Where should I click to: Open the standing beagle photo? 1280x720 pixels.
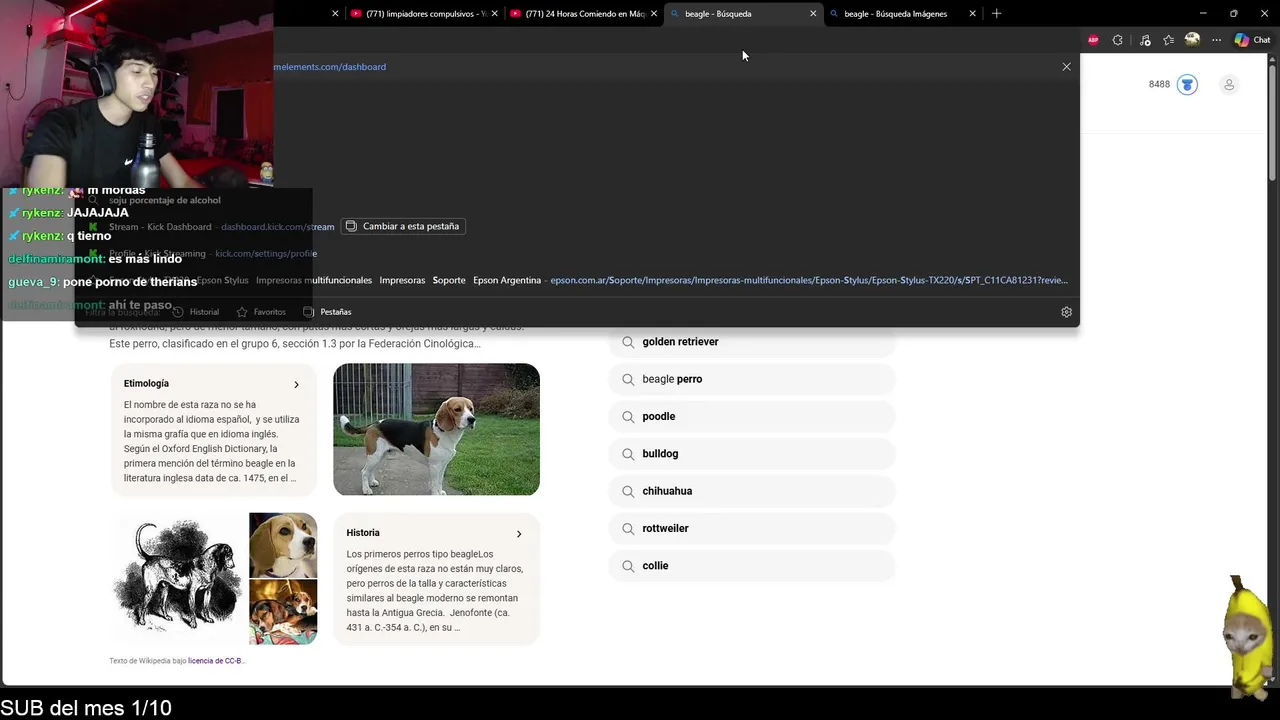coord(436,429)
